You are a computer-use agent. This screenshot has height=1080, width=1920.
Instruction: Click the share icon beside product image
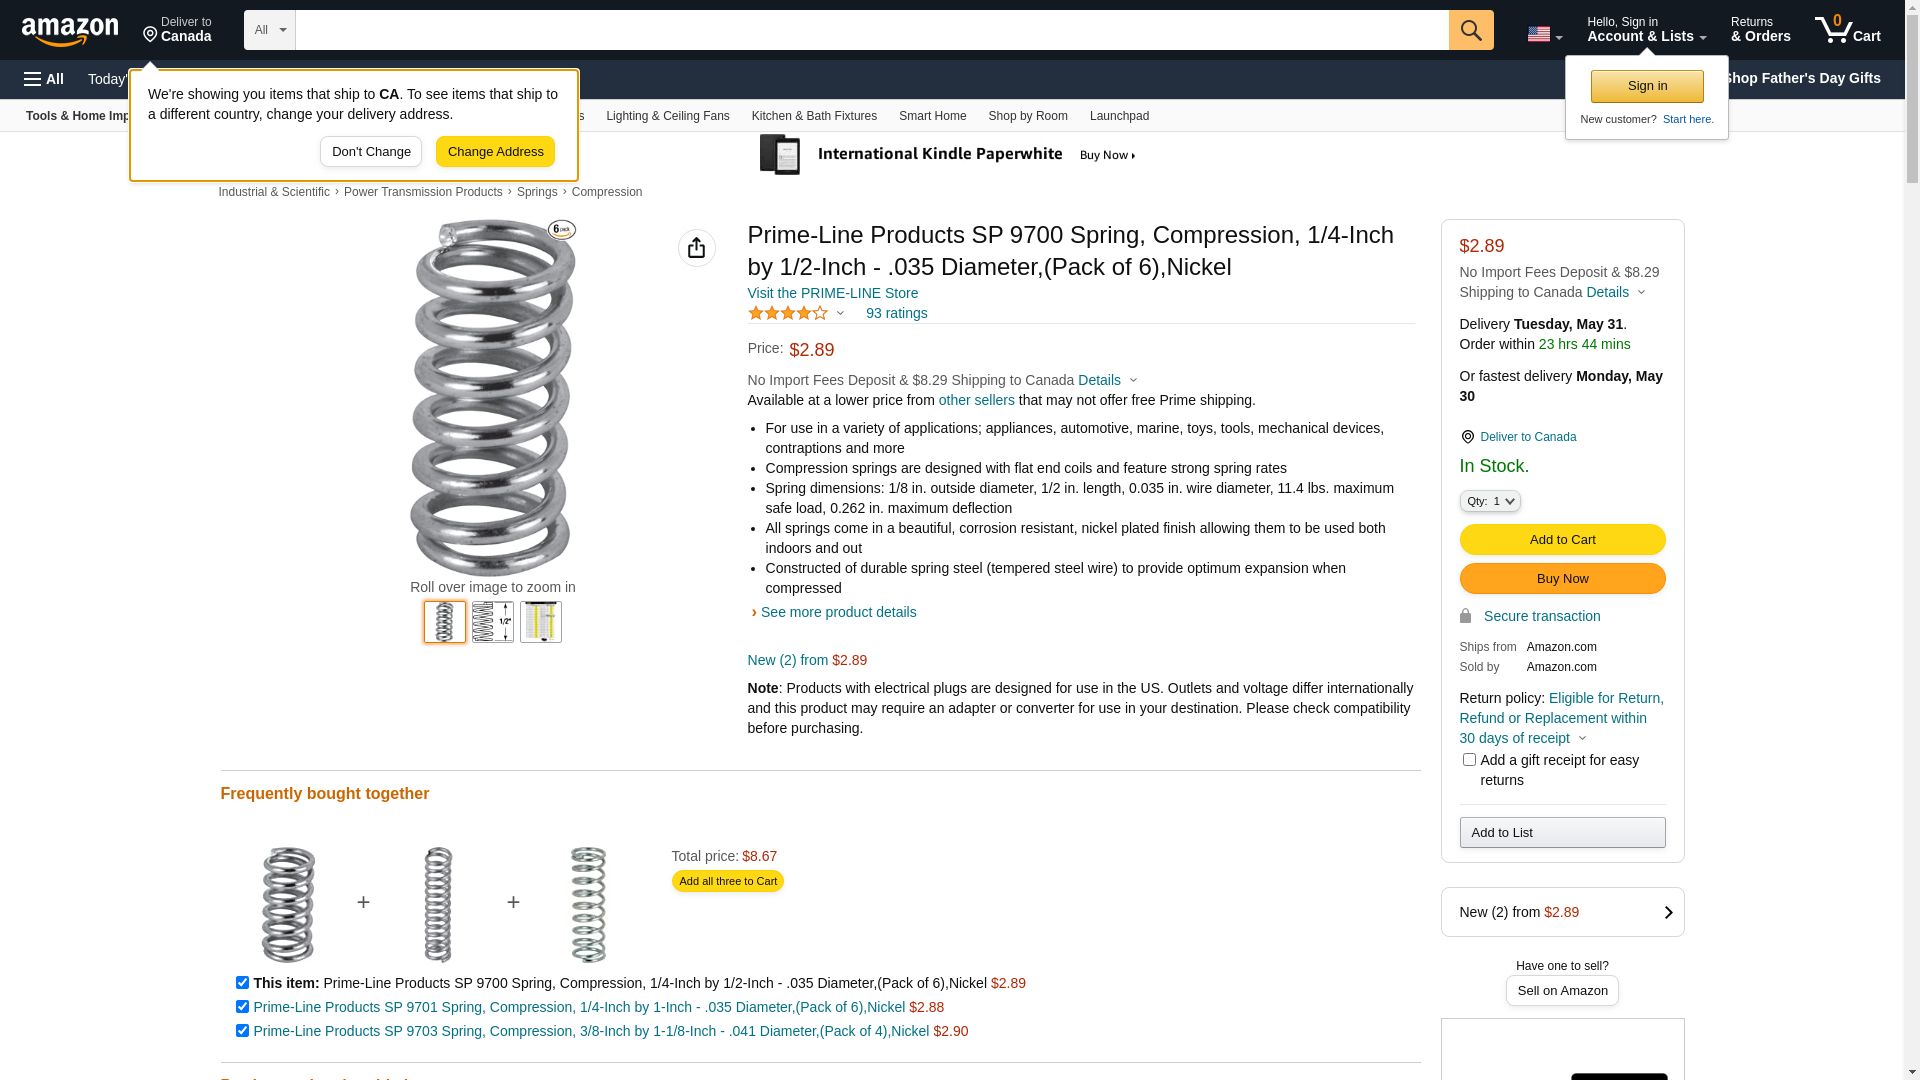697,248
